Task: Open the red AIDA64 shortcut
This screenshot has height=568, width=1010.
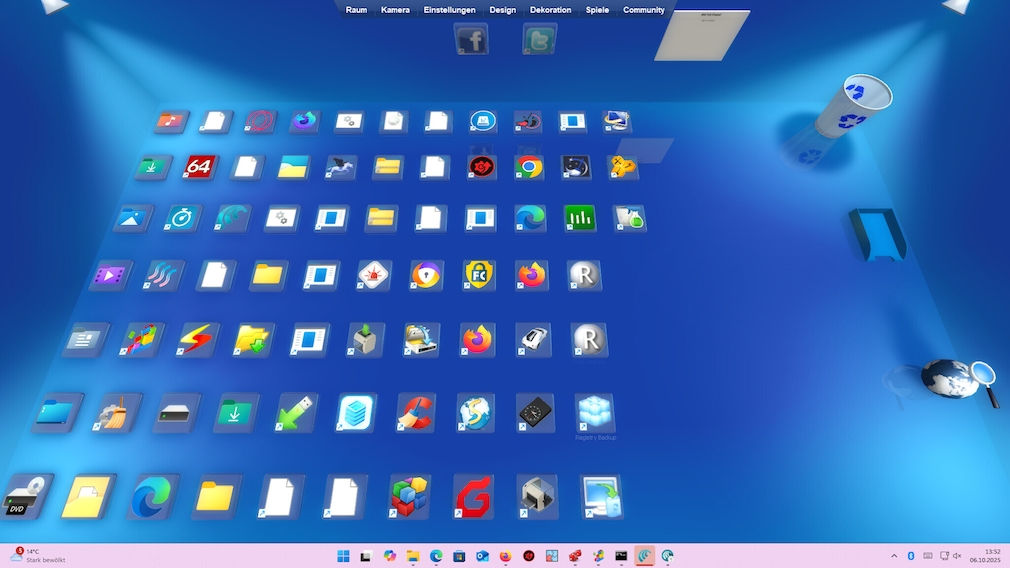Action: coord(198,167)
